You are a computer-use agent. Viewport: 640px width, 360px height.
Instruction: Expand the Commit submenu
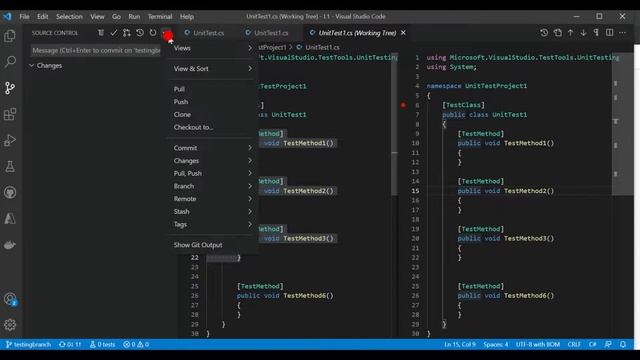[213, 148]
